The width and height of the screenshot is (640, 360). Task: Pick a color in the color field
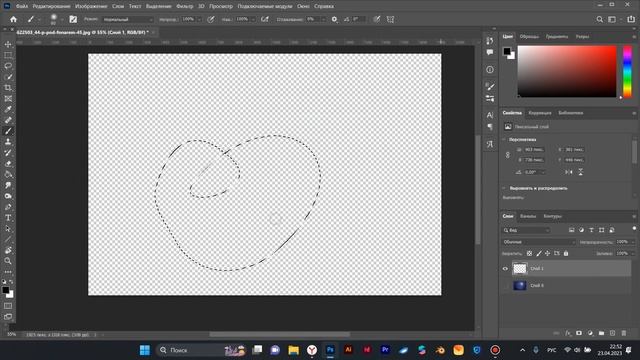click(567, 71)
